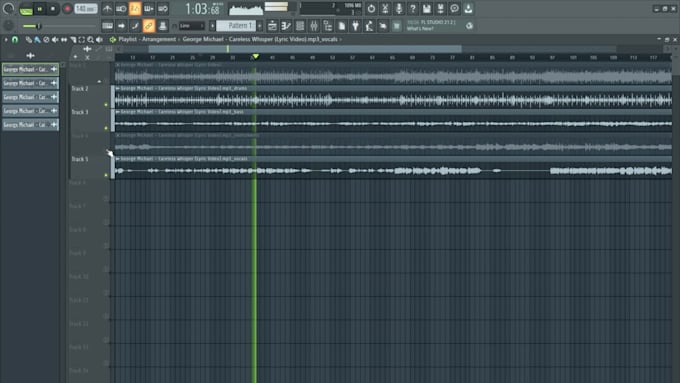
Task: Open the FL Studio What's New link
Action: [431, 26]
